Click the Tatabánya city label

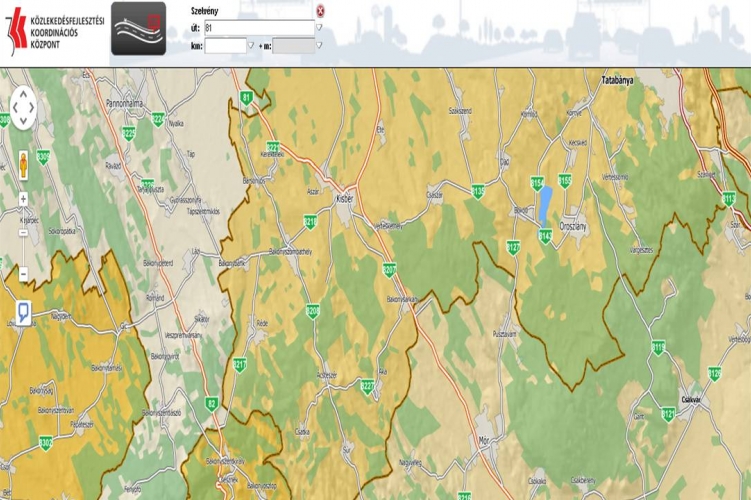(x=619, y=77)
